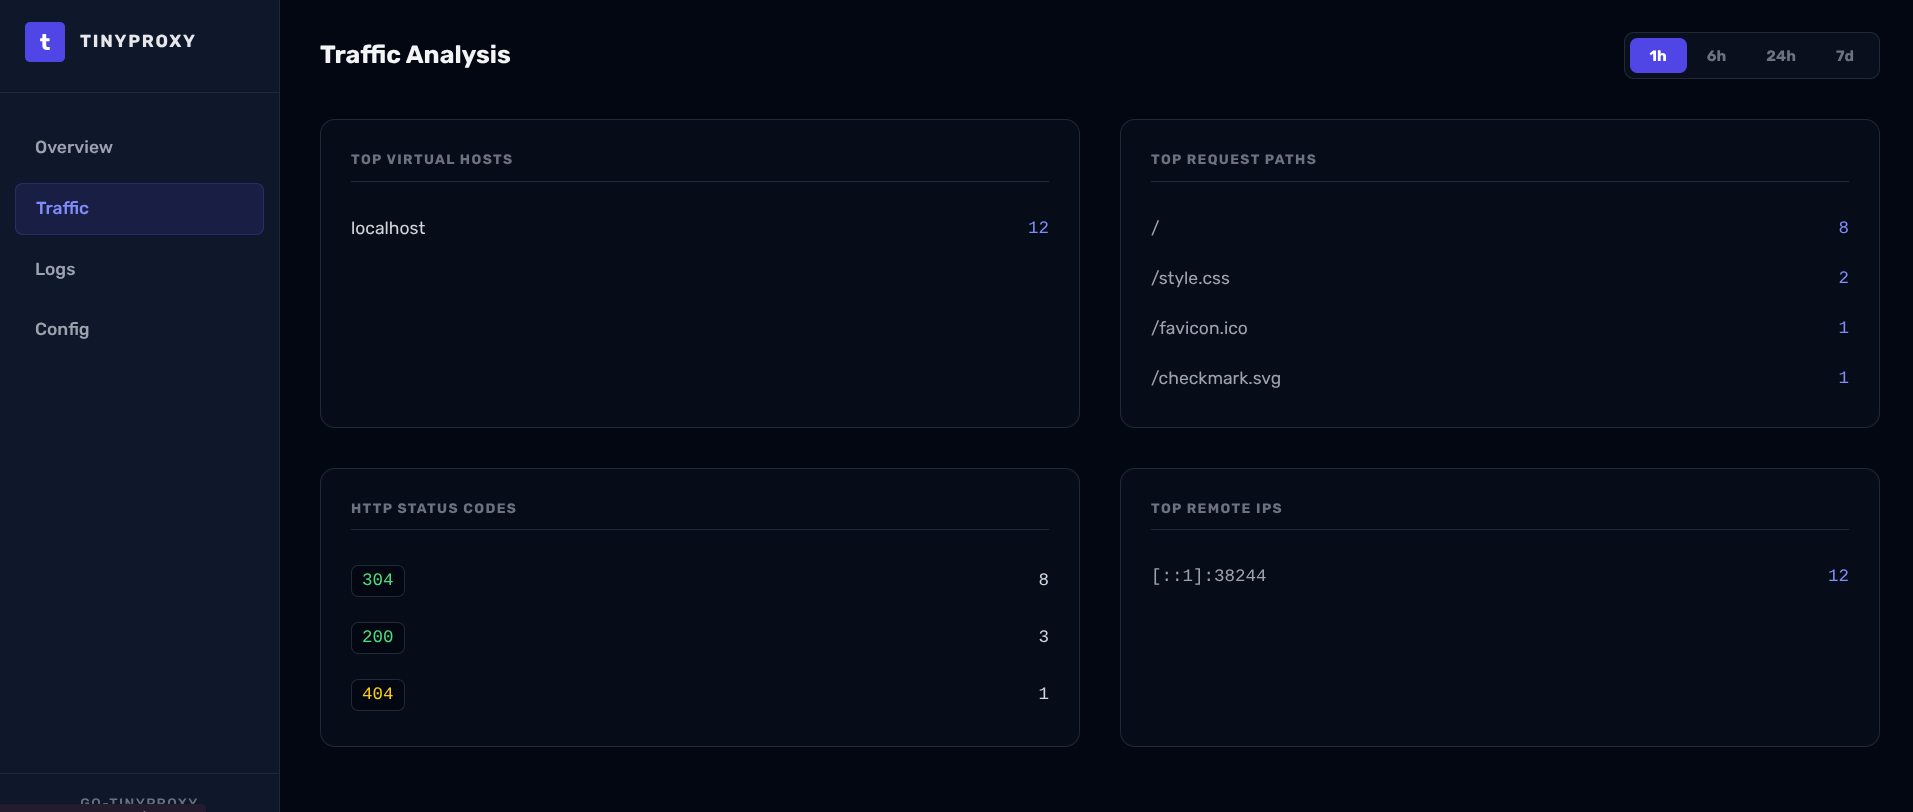Select the Traffic sidebar item
The width and height of the screenshot is (1913, 812).
139,208
